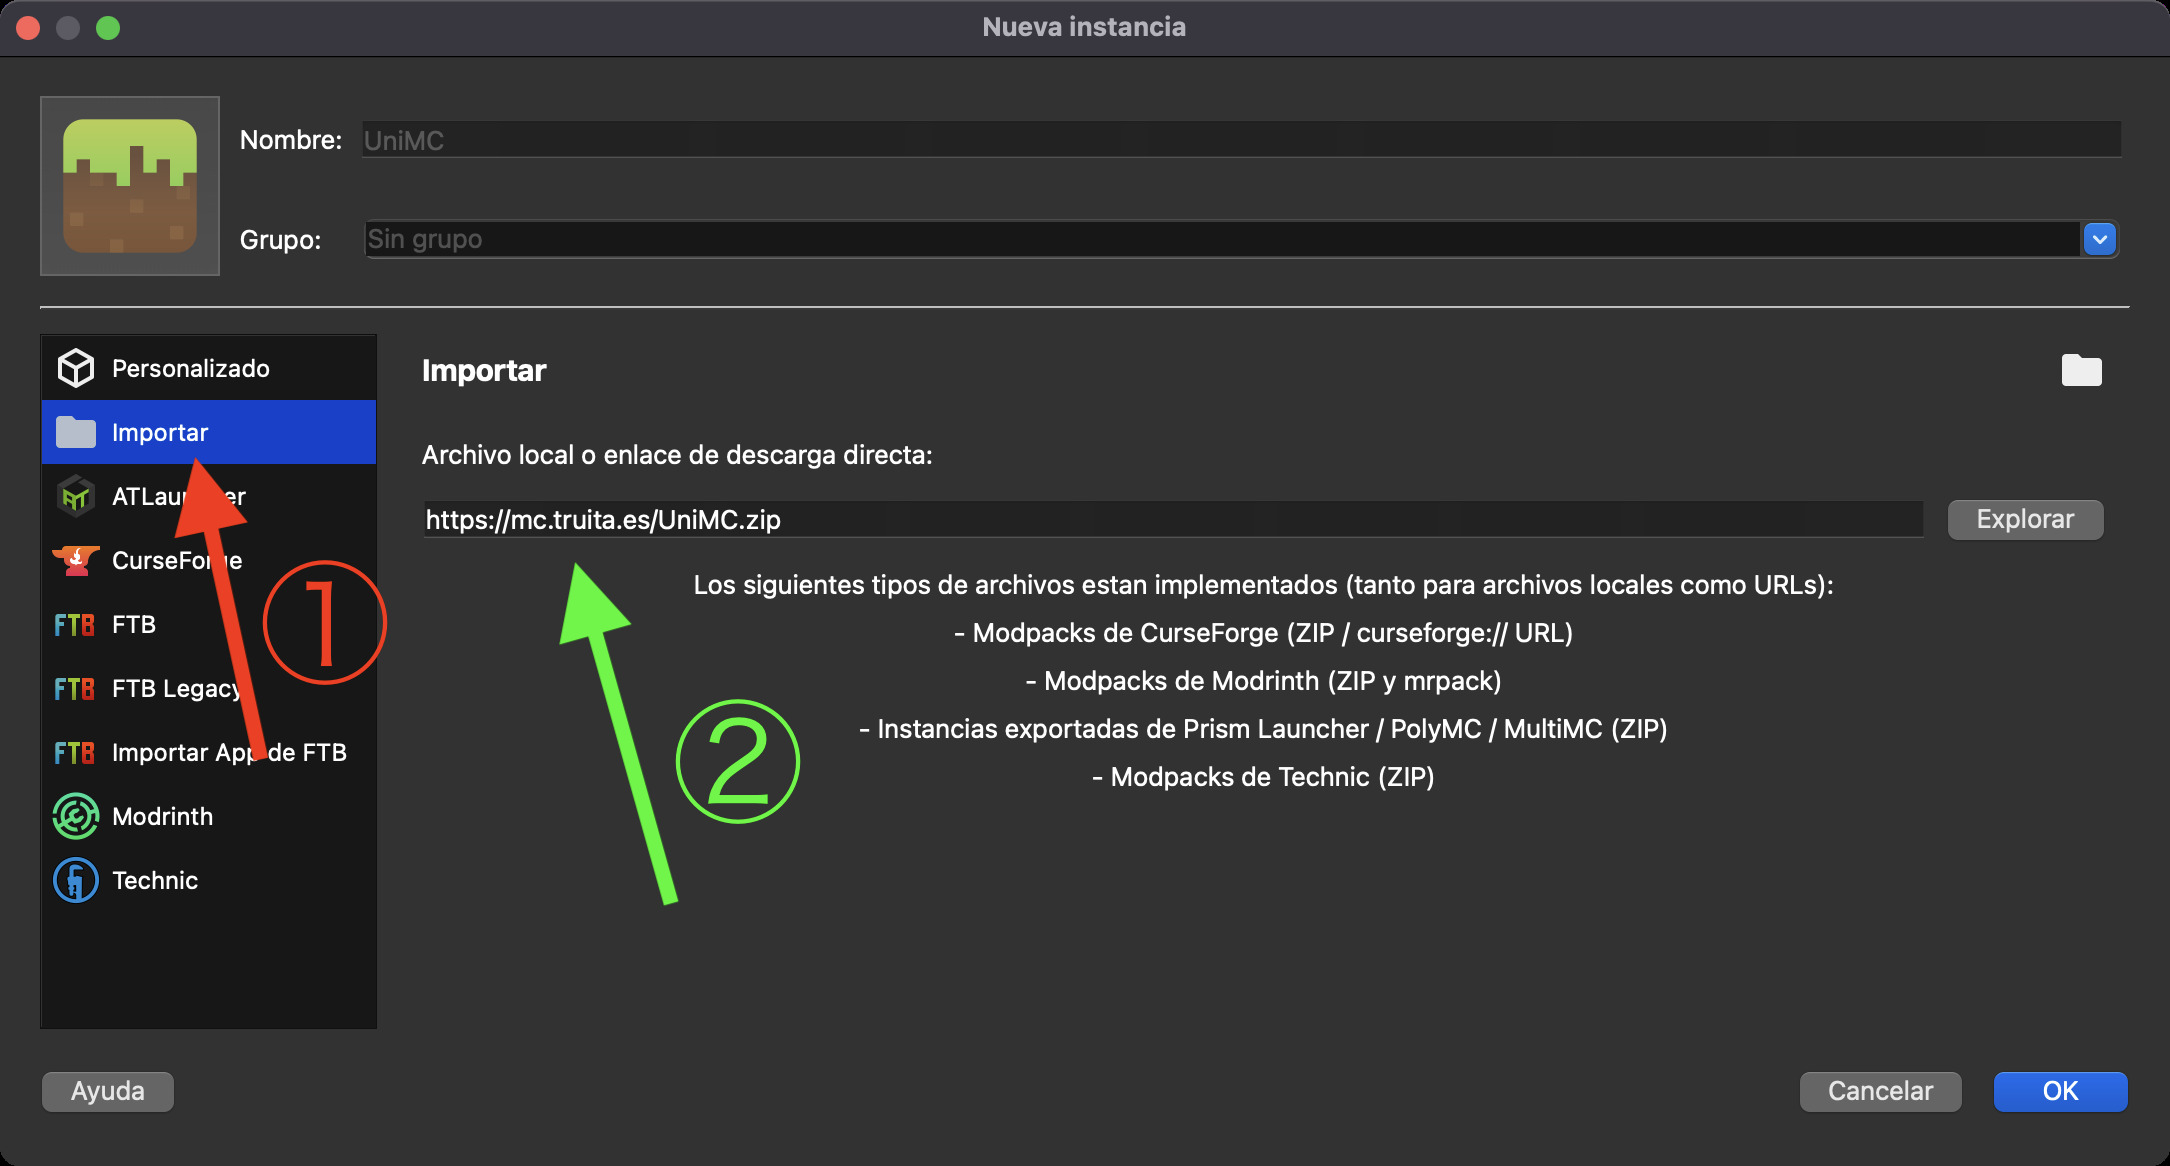Expand the Grupo dropdown arrow

pos(2099,240)
